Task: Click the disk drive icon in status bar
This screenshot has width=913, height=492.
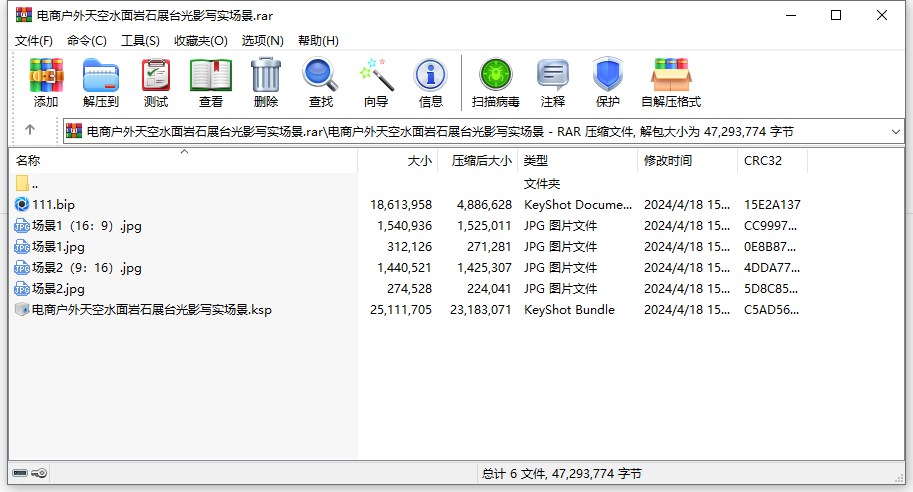Action: 20,473
